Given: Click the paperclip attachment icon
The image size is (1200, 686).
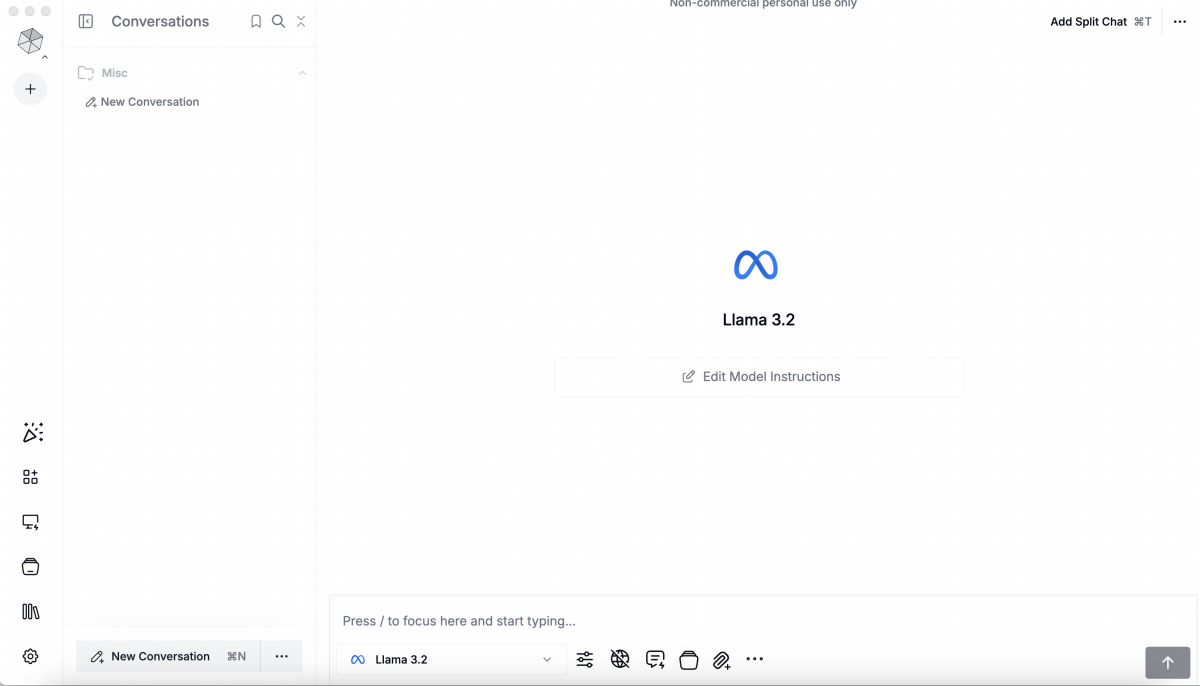Looking at the screenshot, I should [721, 660].
